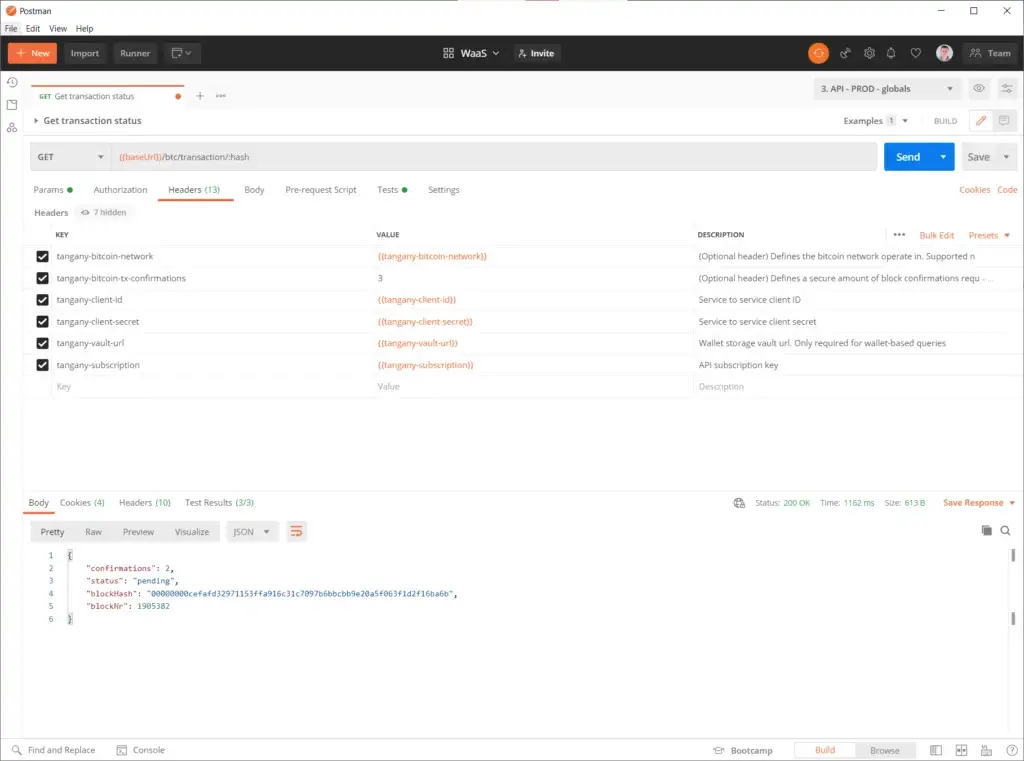Open History sidebar icon
This screenshot has height=761, width=1024.
pyautogui.click(x=12, y=82)
